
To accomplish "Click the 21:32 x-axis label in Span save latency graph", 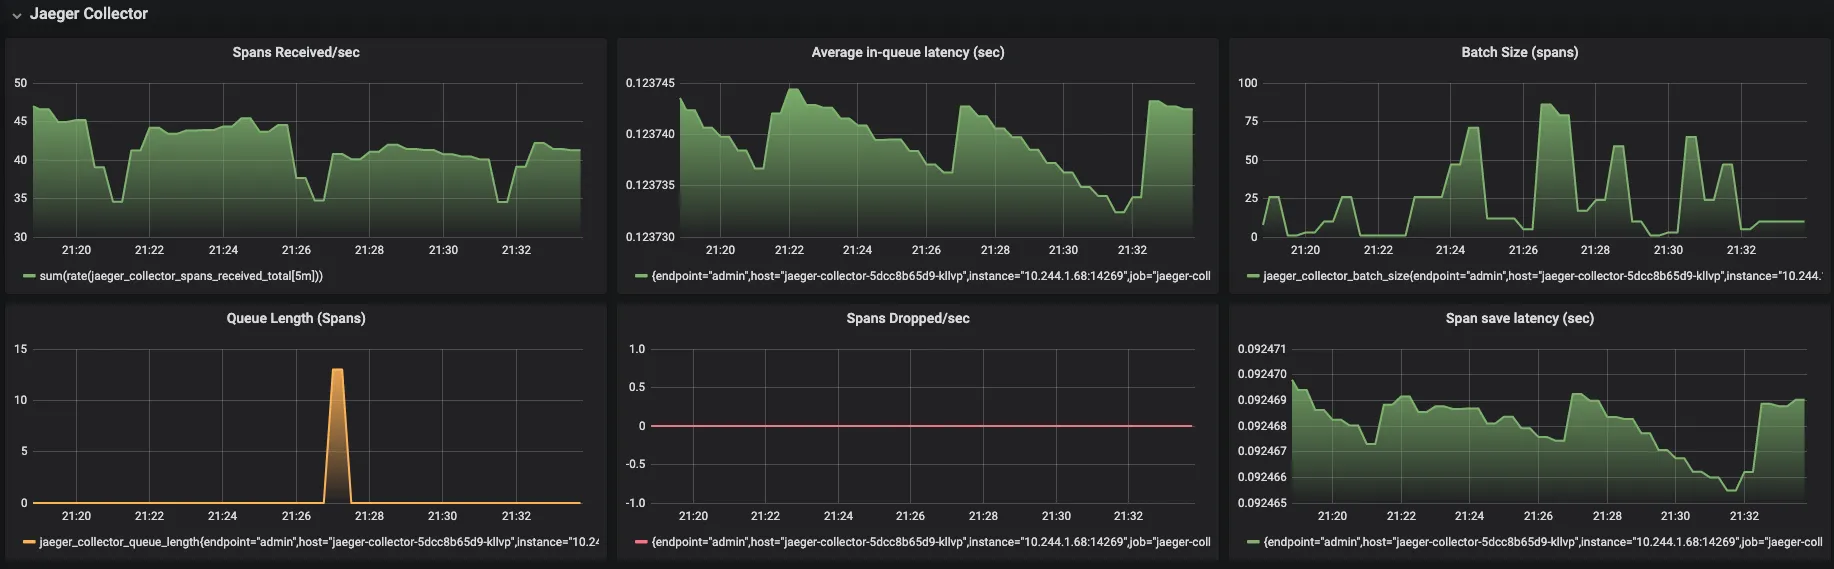I will [x=1744, y=516].
